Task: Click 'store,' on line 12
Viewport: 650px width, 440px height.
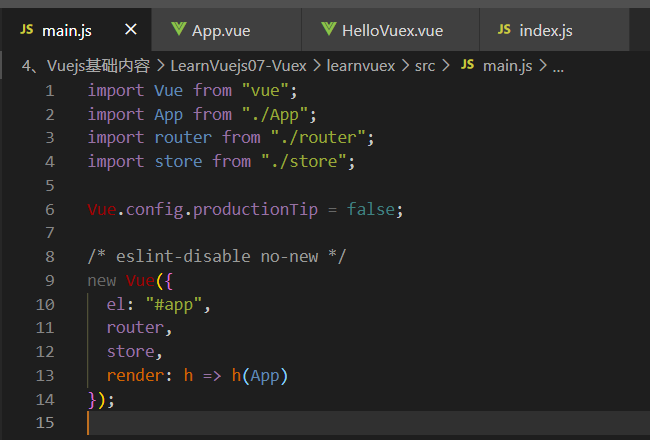Action: (x=134, y=352)
